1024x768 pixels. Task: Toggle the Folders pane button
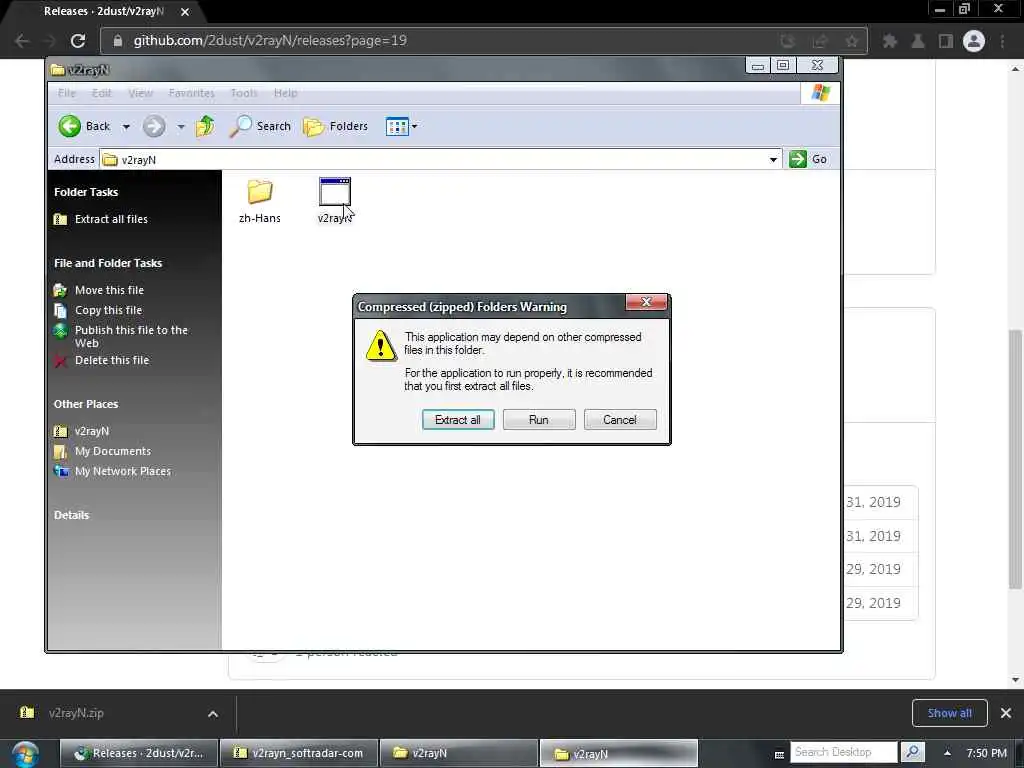(x=336, y=126)
